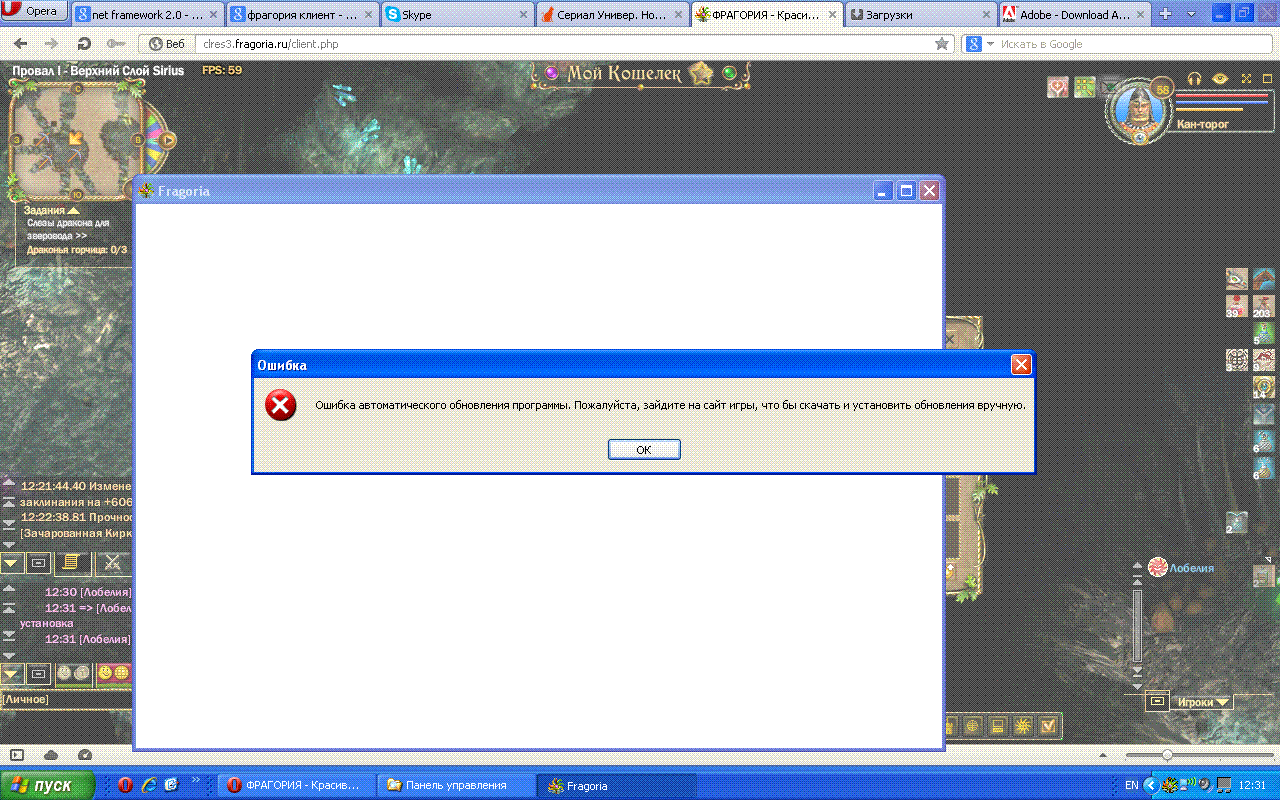Open the пуск Start button

coord(47,785)
